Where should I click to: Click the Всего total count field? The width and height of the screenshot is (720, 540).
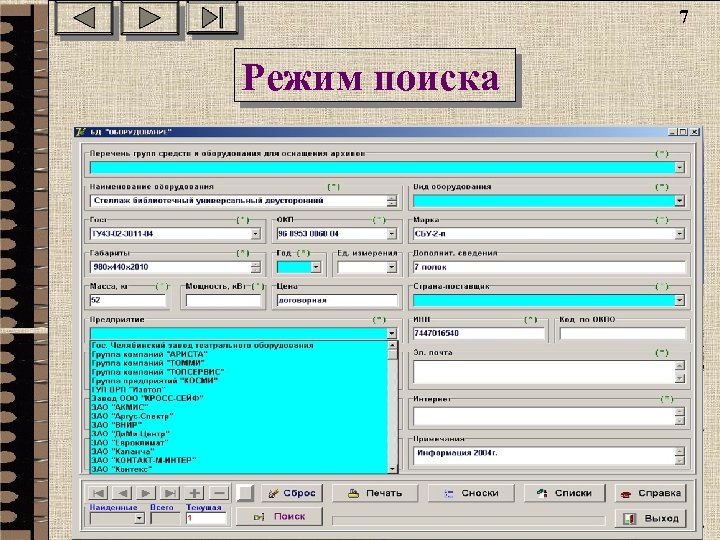(165, 518)
